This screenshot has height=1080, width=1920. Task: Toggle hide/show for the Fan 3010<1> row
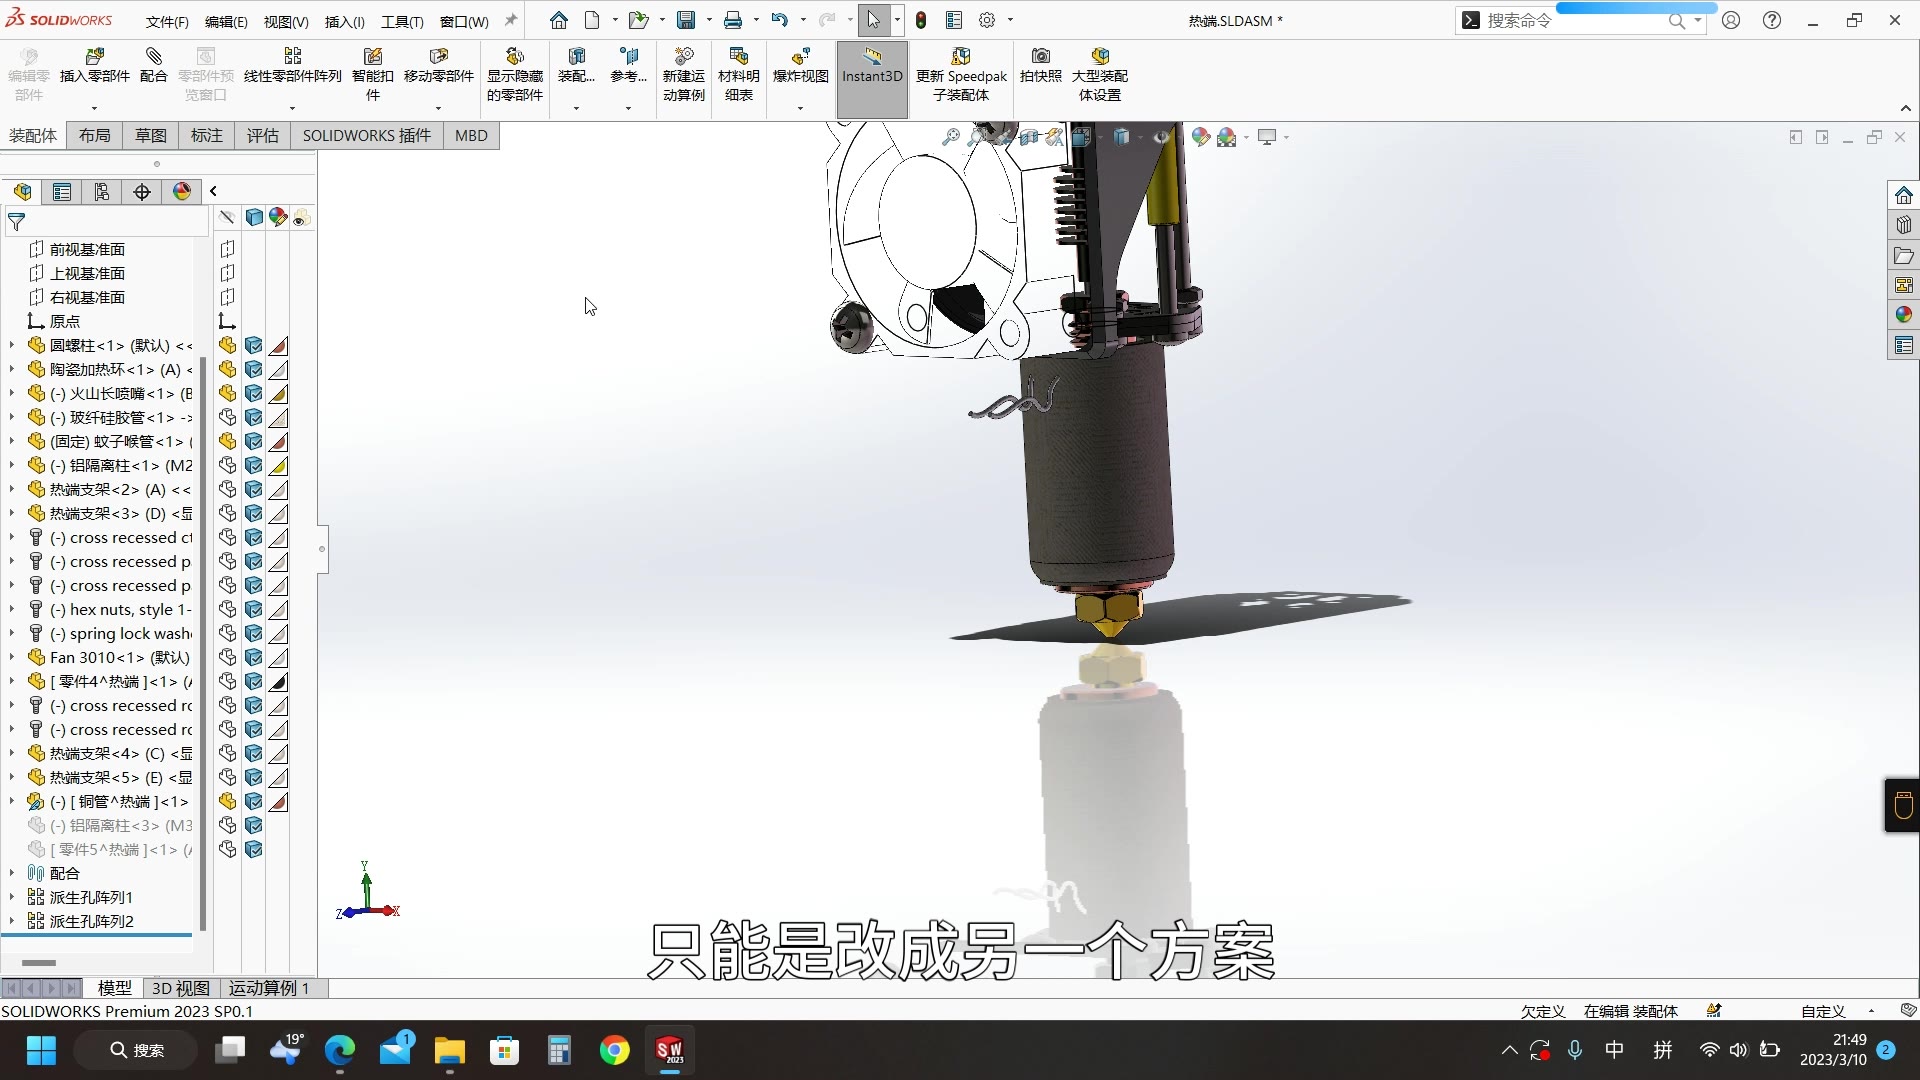tap(228, 657)
